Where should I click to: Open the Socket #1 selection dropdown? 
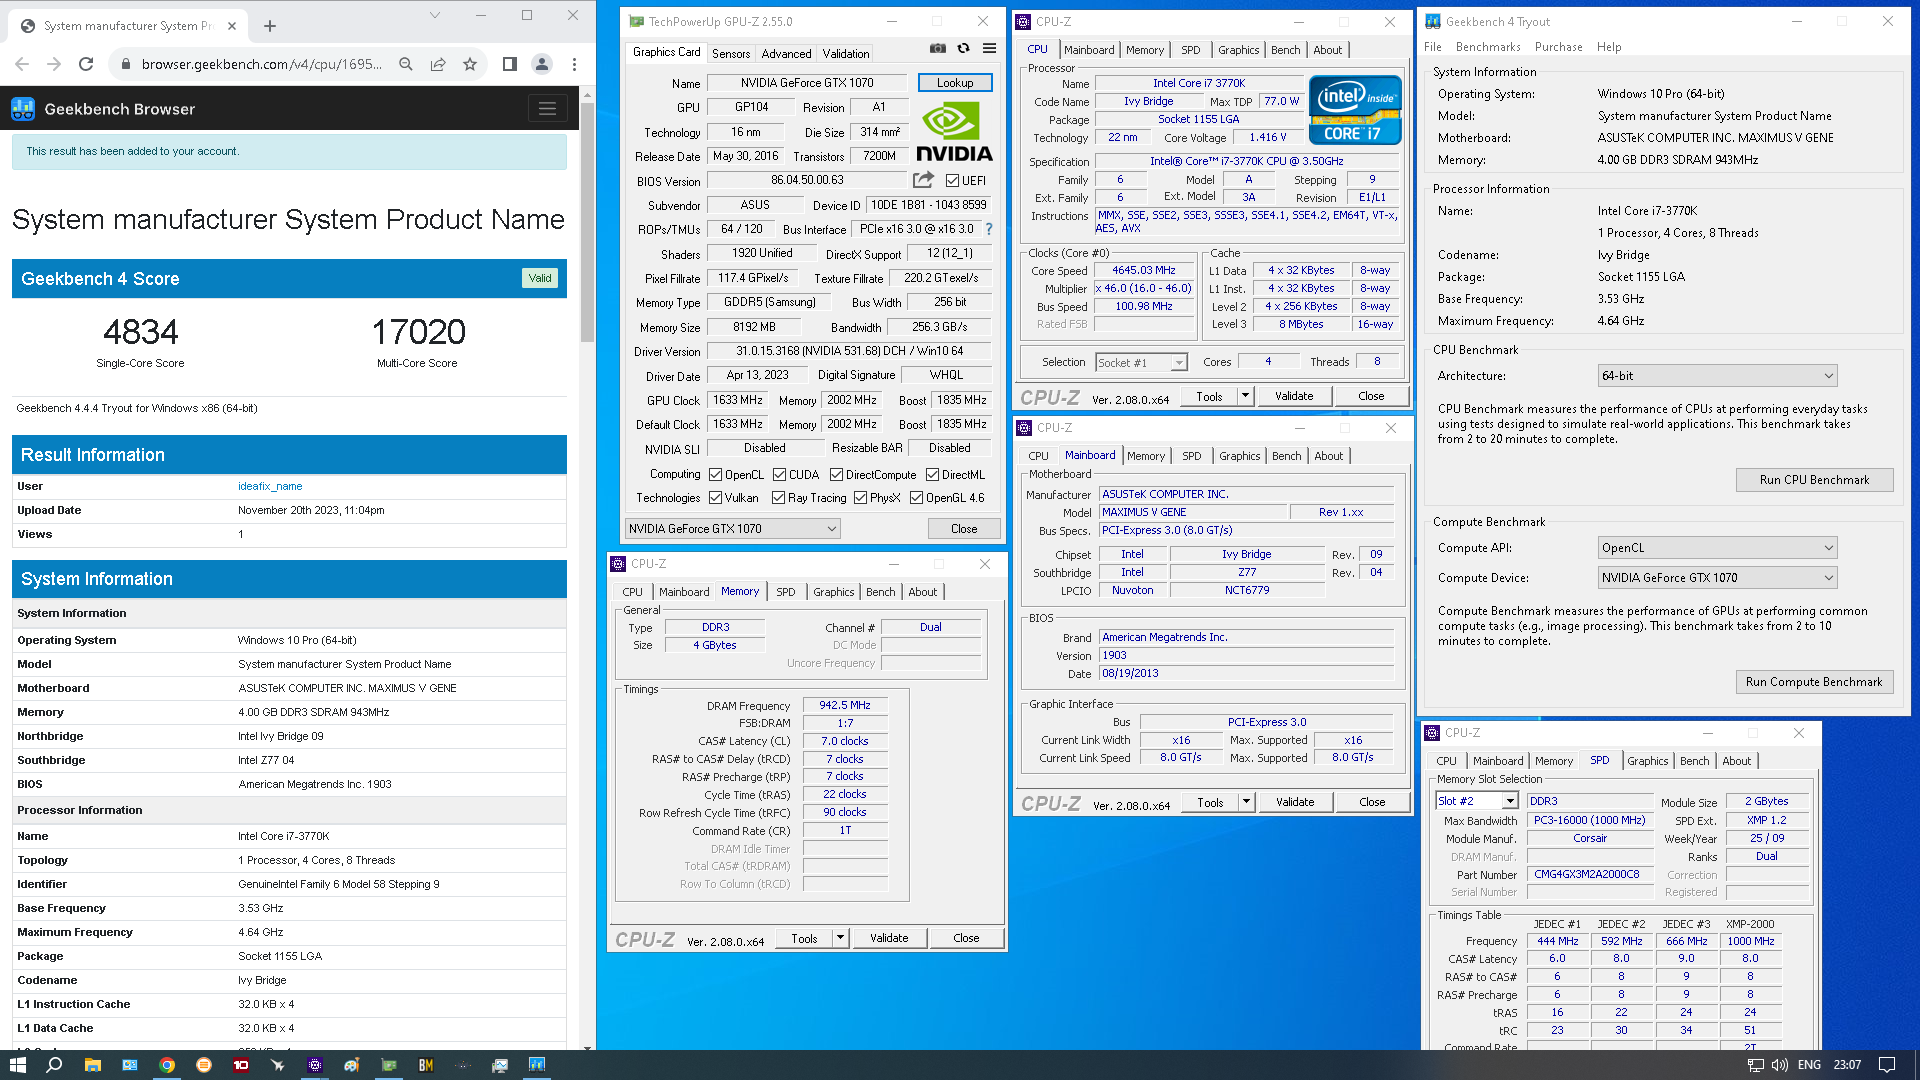pos(1141,363)
